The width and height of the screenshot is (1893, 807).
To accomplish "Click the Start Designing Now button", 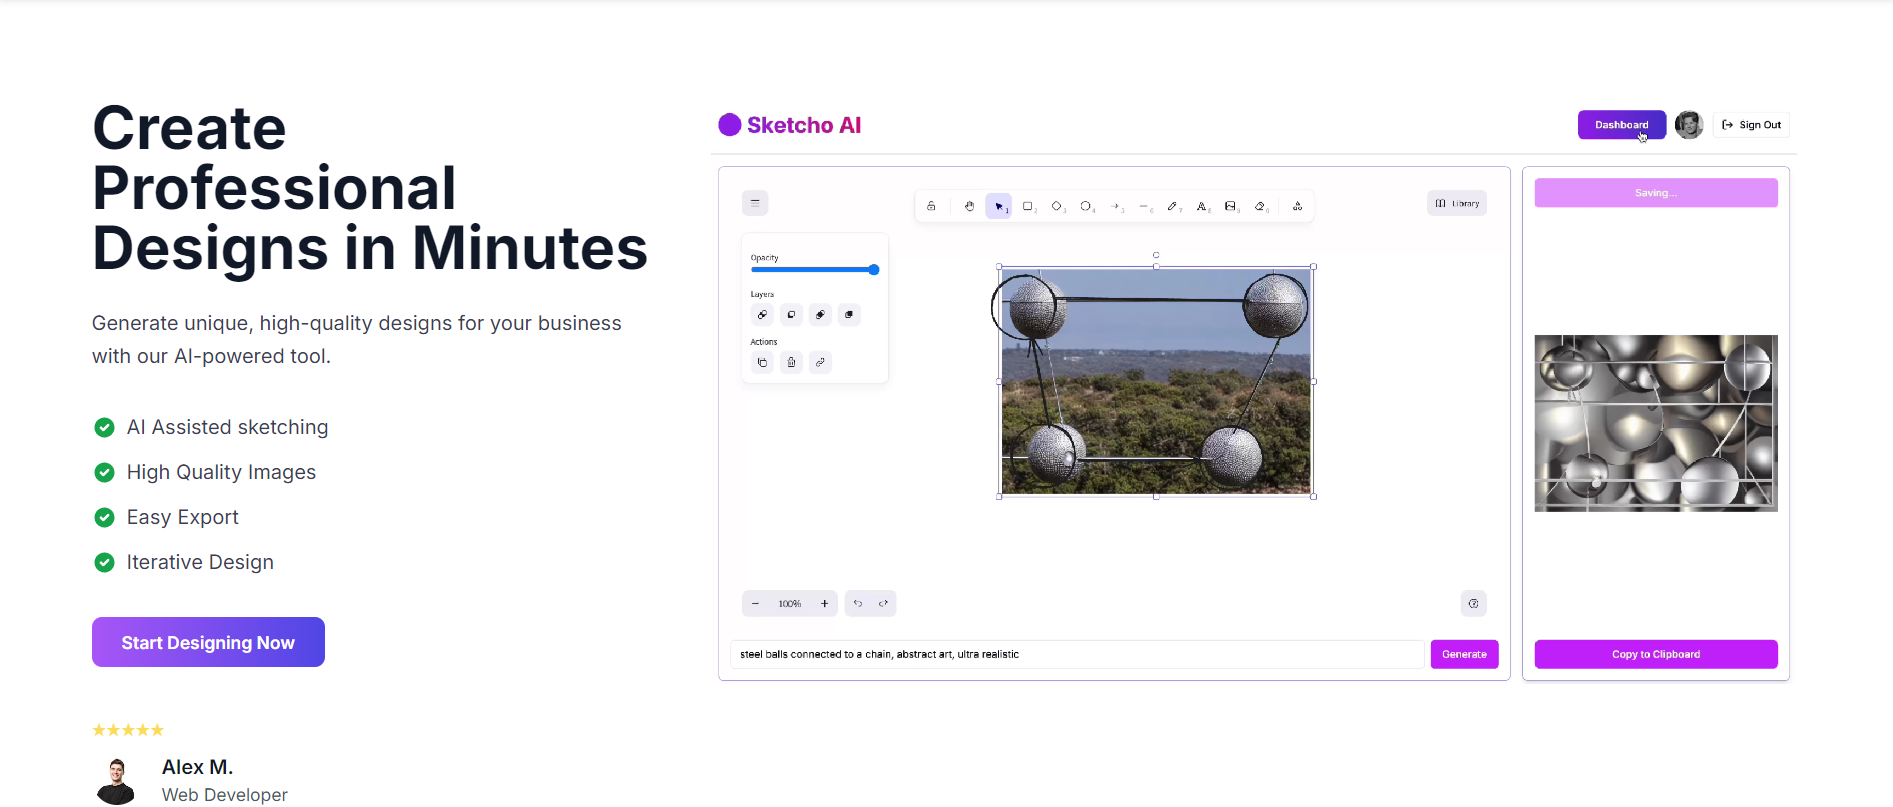I will pos(208,642).
